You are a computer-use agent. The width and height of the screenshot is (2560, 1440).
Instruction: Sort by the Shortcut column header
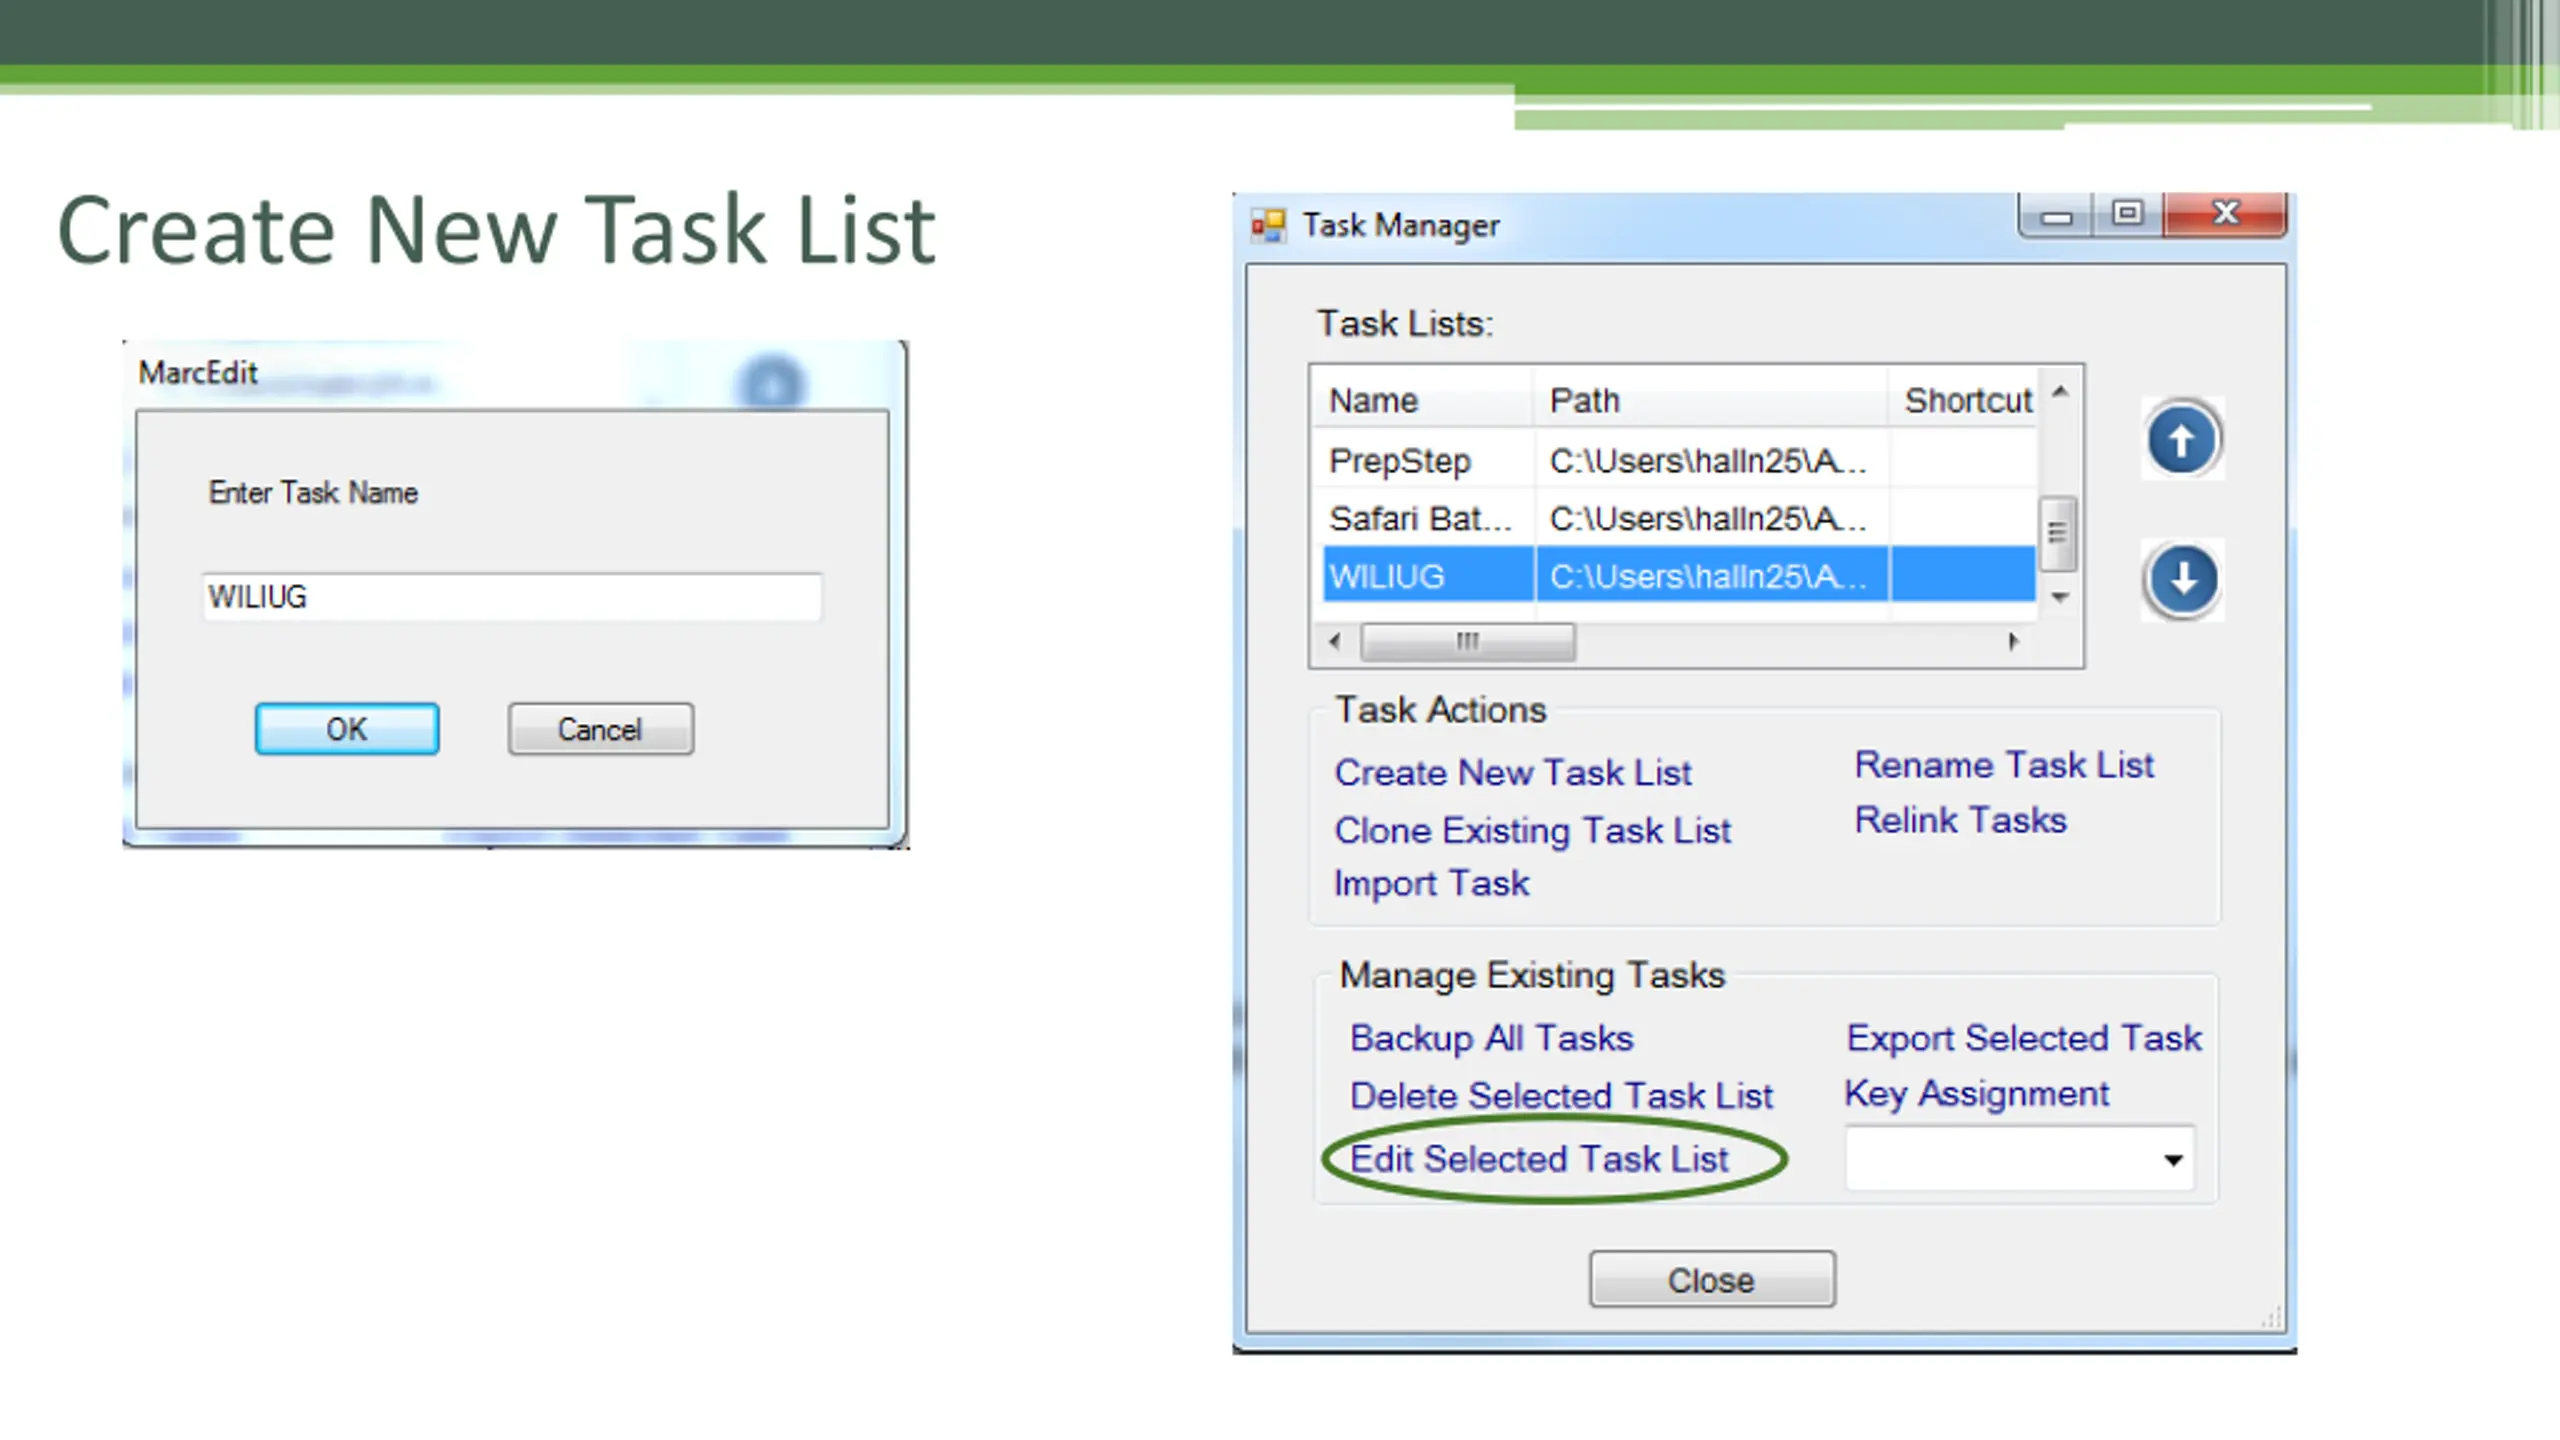tap(1962, 400)
